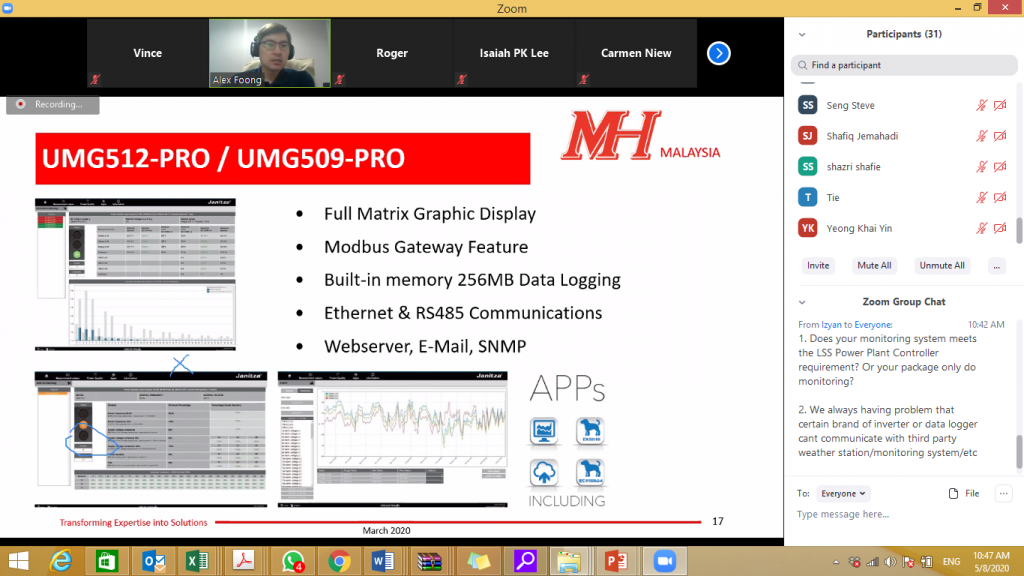Click Unmute All button
Viewport: 1024px width, 576px height.
coord(942,266)
